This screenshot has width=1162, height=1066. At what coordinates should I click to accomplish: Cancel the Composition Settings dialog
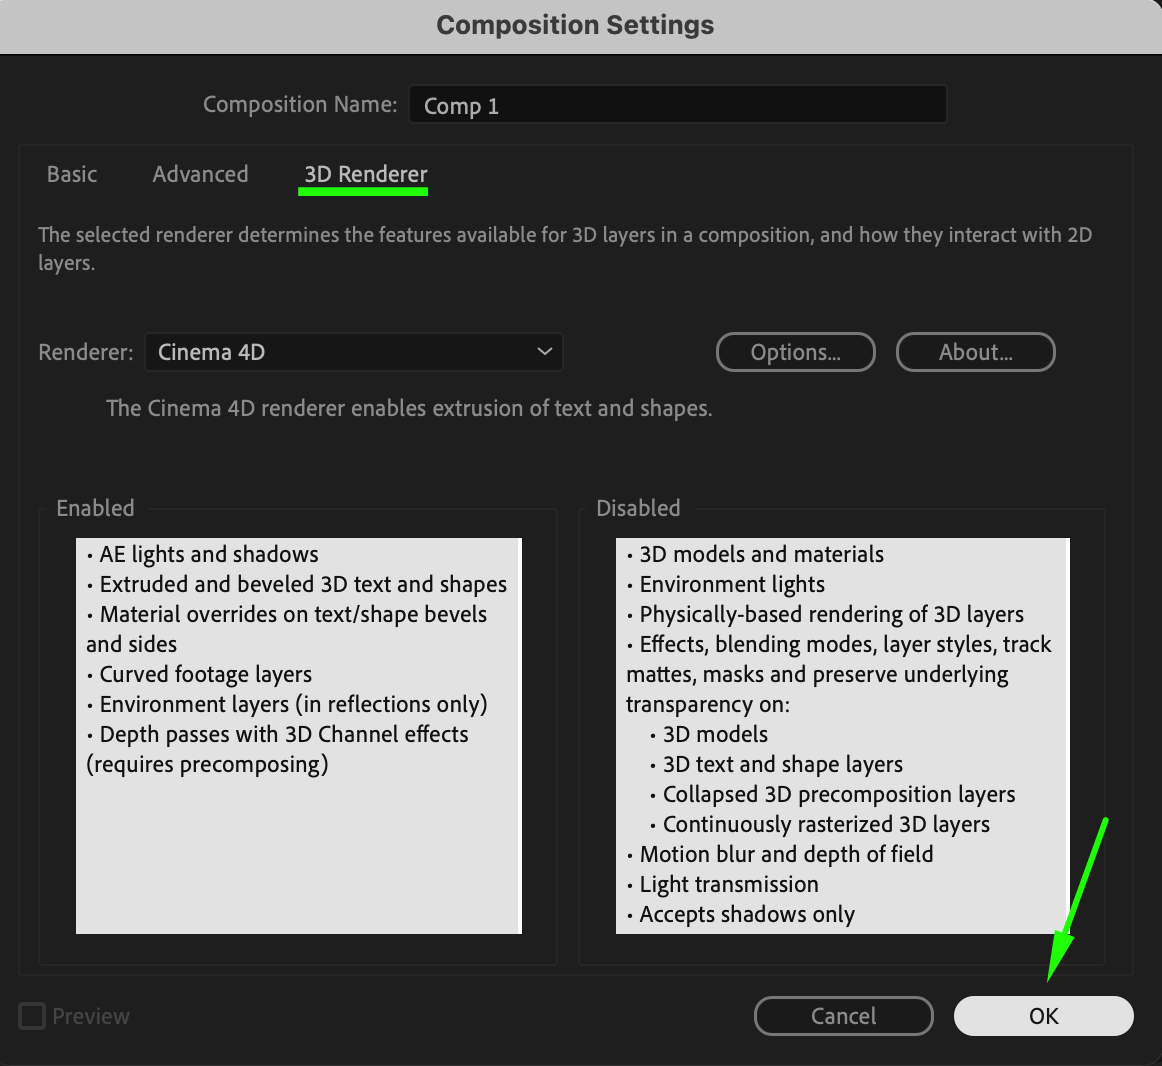coord(843,1016)
